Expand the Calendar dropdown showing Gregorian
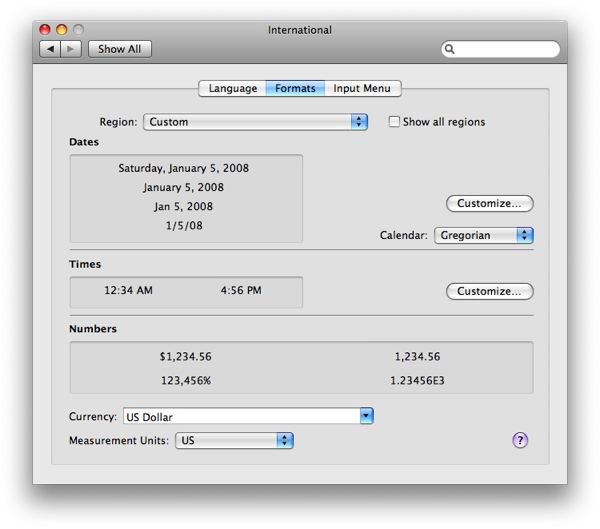The height and width of the screenshot is (529, 600). (483, 236)
